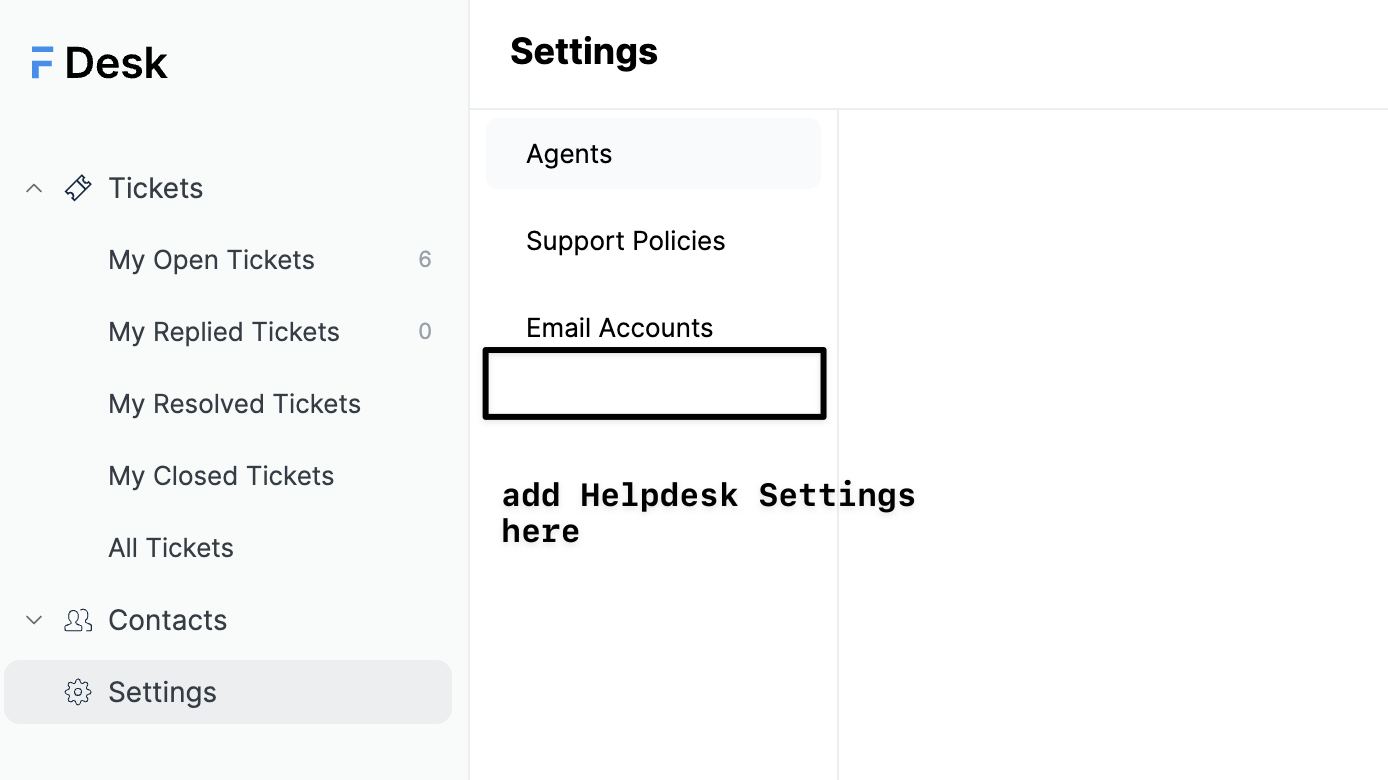Screen dimensions: 1388x780
Task: Click the empty box under Email Accounts
Action: 654,383
